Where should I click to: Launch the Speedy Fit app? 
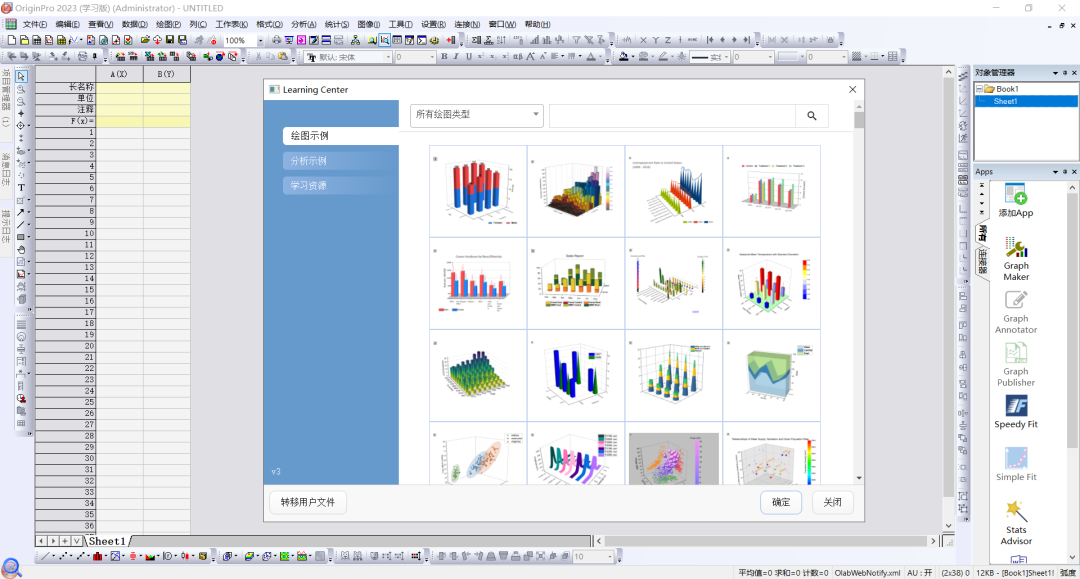[x=1015, y=412]
